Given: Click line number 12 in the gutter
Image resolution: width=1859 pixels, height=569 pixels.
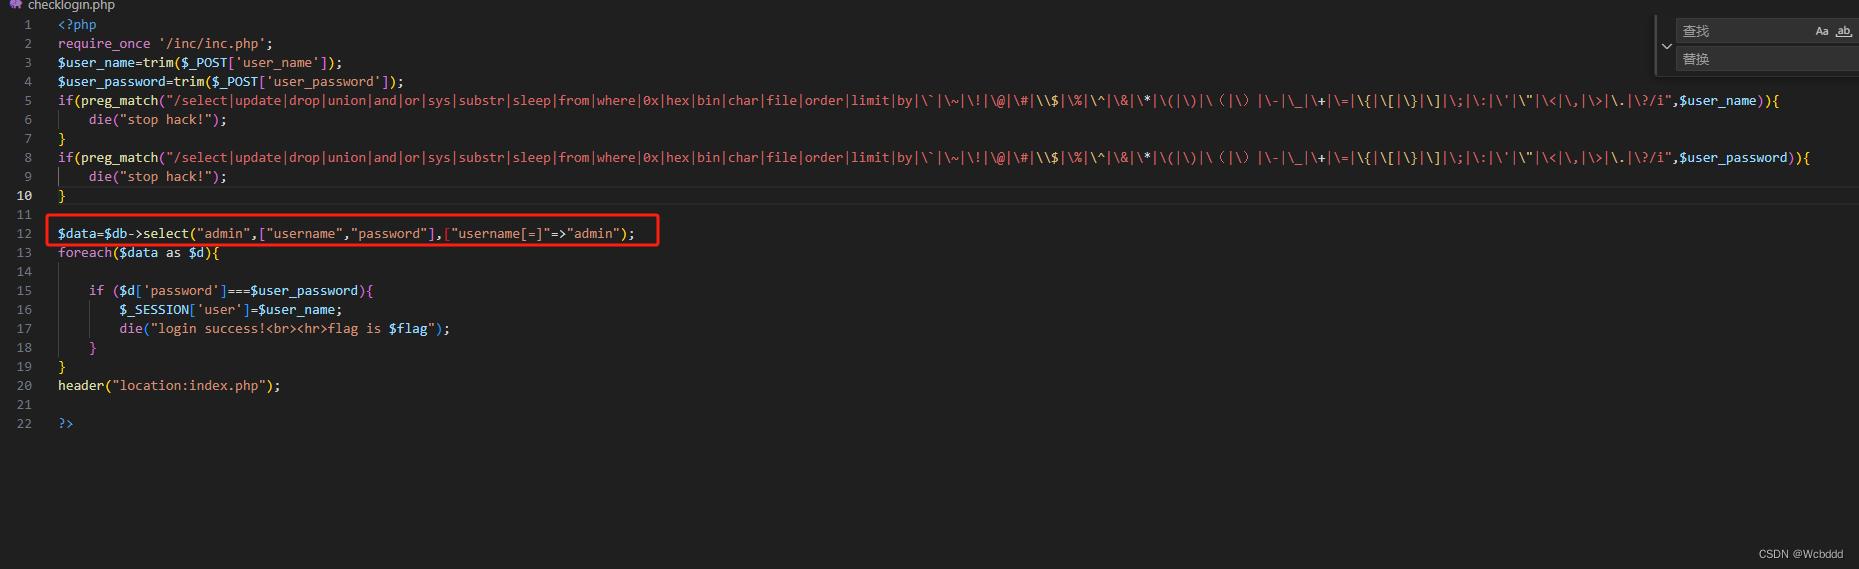Looking at the screenshot, I should pyautogui.click(x=24, y=233).
